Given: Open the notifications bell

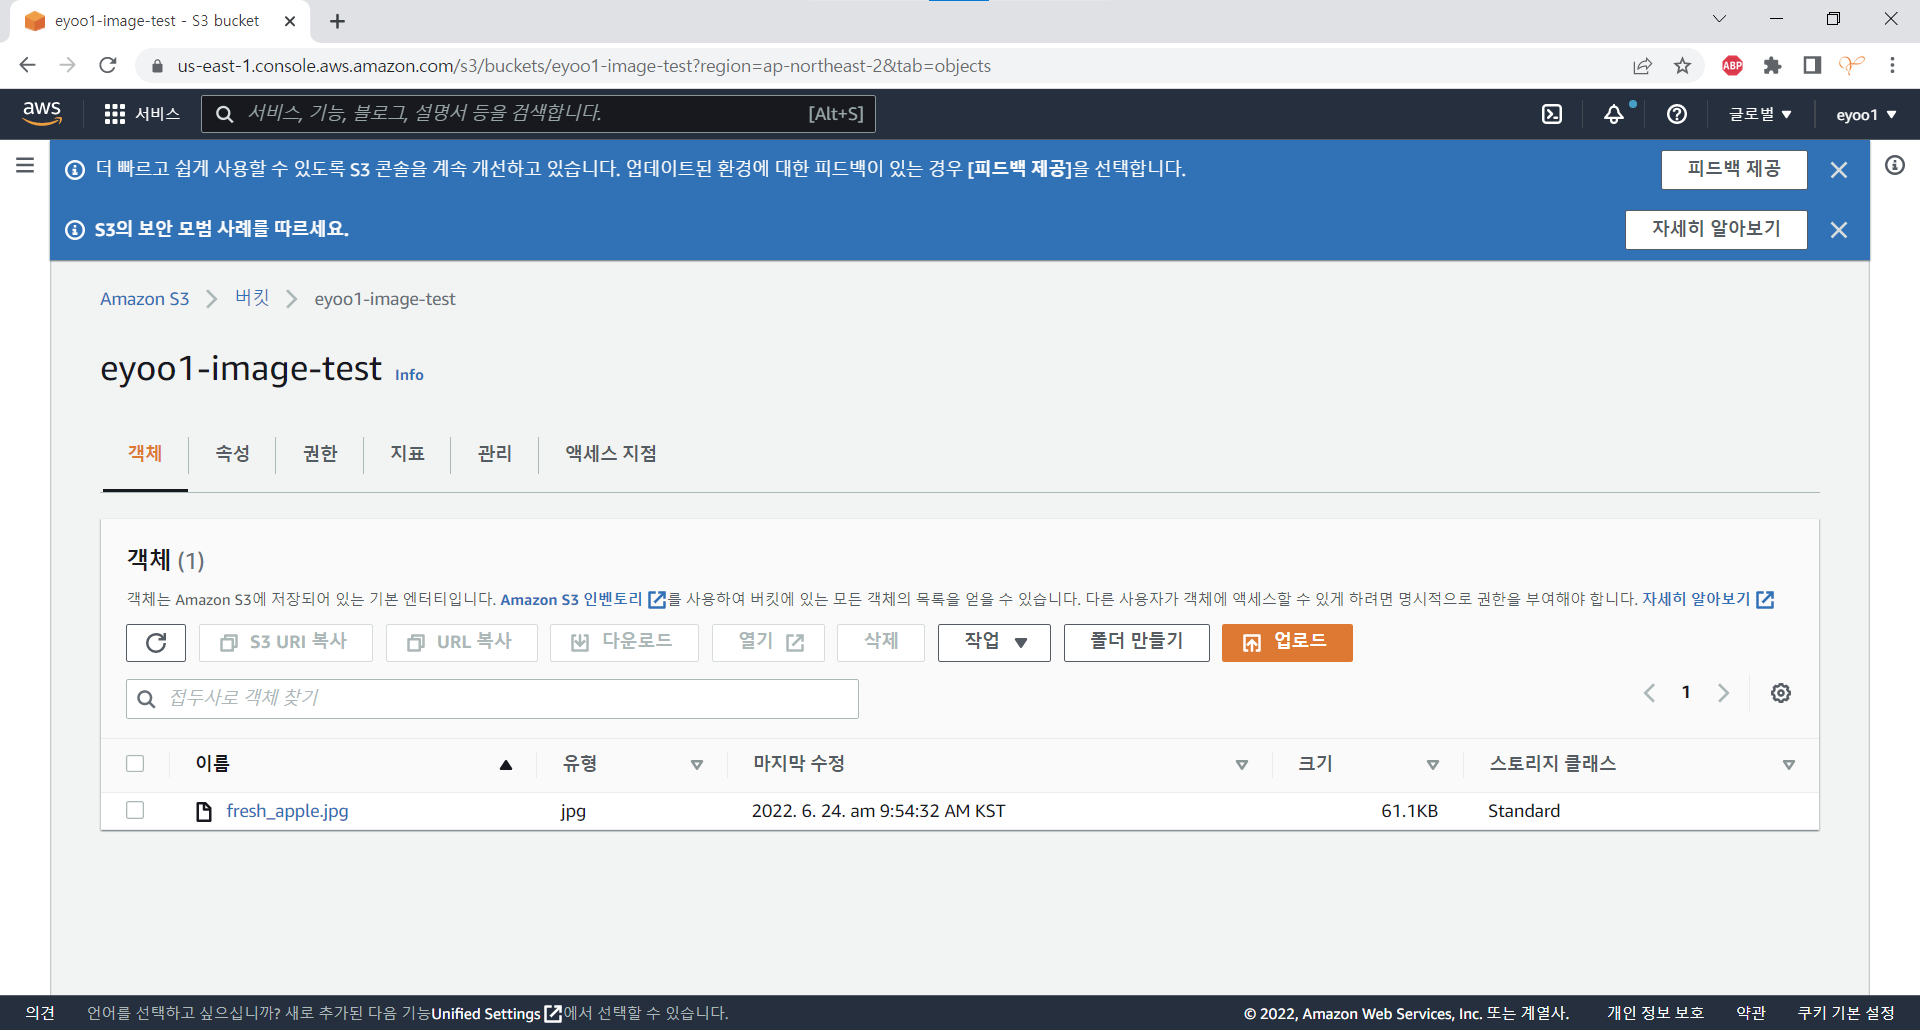Looking at the screenshot, I should (x=1615, y=114).
